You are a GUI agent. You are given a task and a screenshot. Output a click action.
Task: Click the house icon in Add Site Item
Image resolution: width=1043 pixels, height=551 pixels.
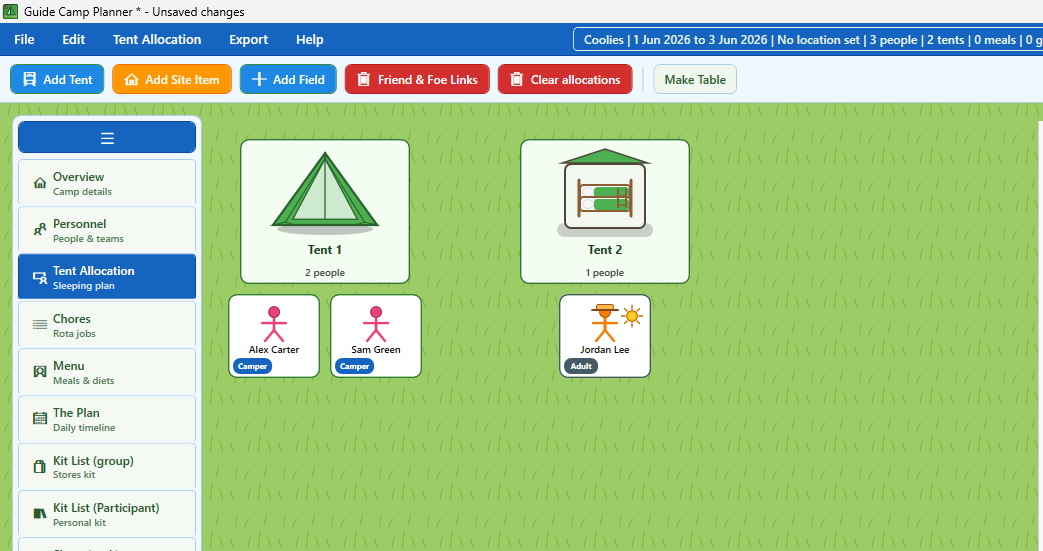132,80
